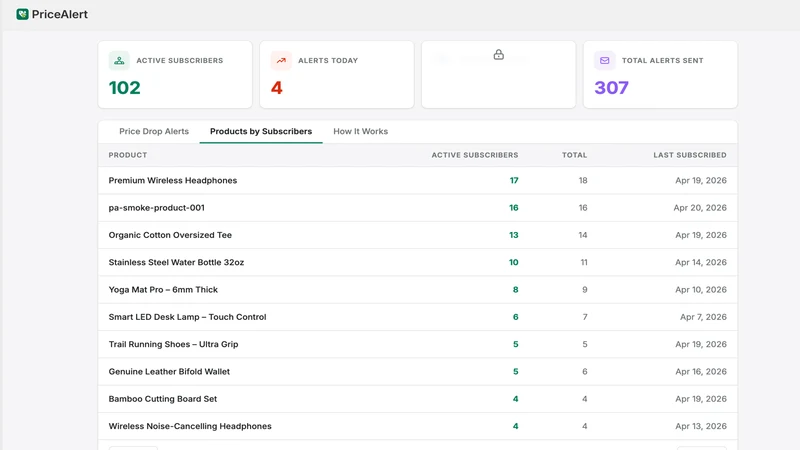The width and height of the screenshot is (800, 450).
Task: Select Smart LED Desk Lamp – Touch Control
Action: tap(187, 317)
